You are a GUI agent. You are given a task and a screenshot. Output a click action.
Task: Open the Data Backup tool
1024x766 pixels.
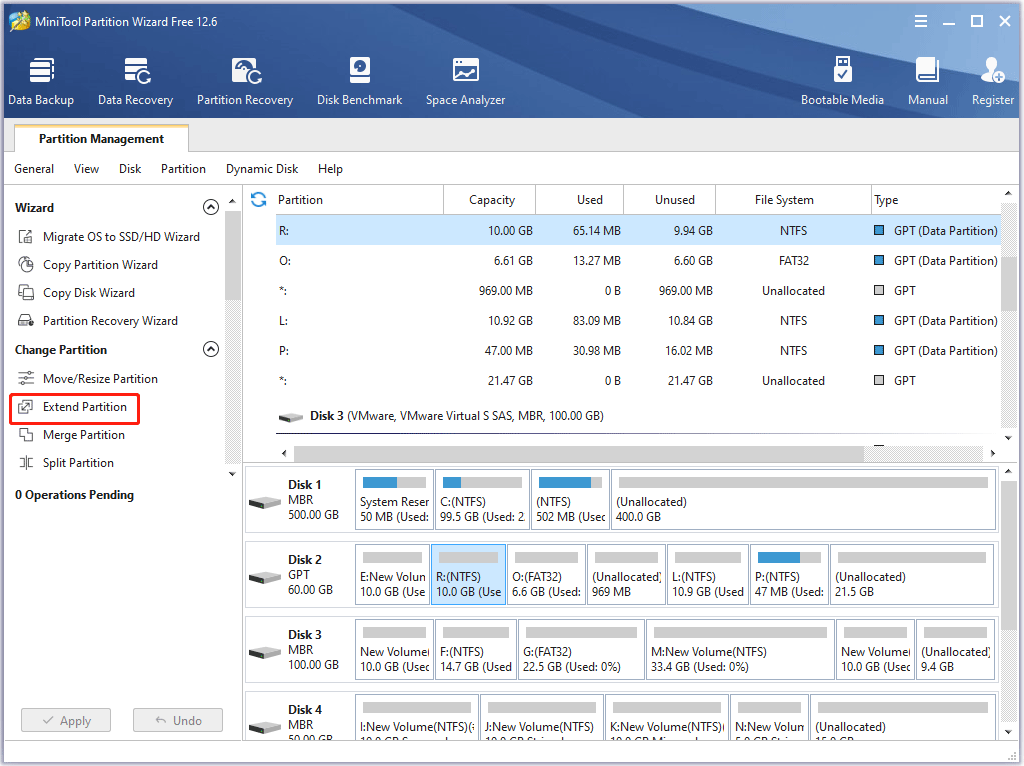[x=40, y=82]
